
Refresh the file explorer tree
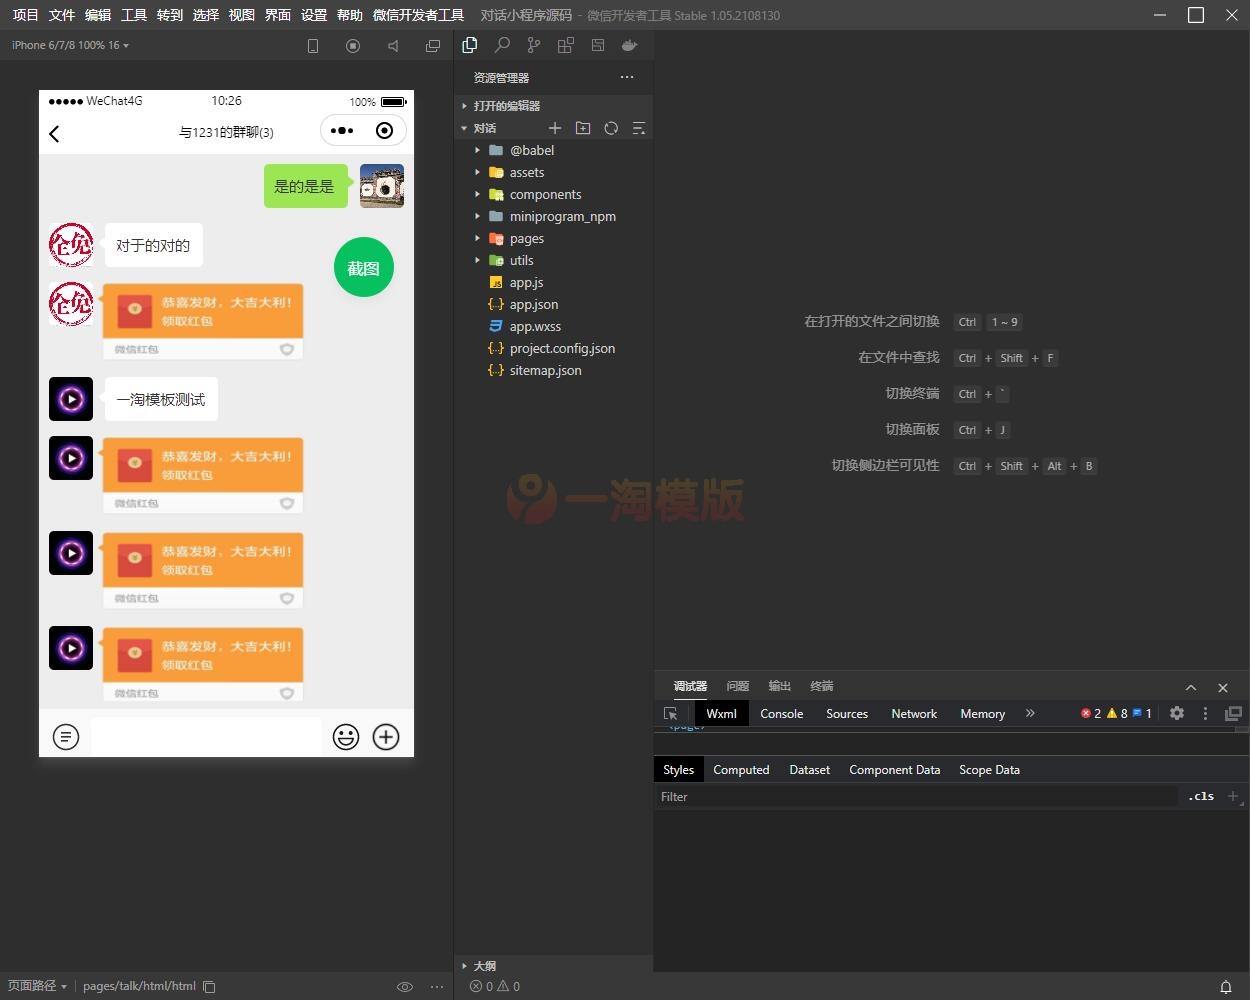pyautogui.click(x=611, y=128)
